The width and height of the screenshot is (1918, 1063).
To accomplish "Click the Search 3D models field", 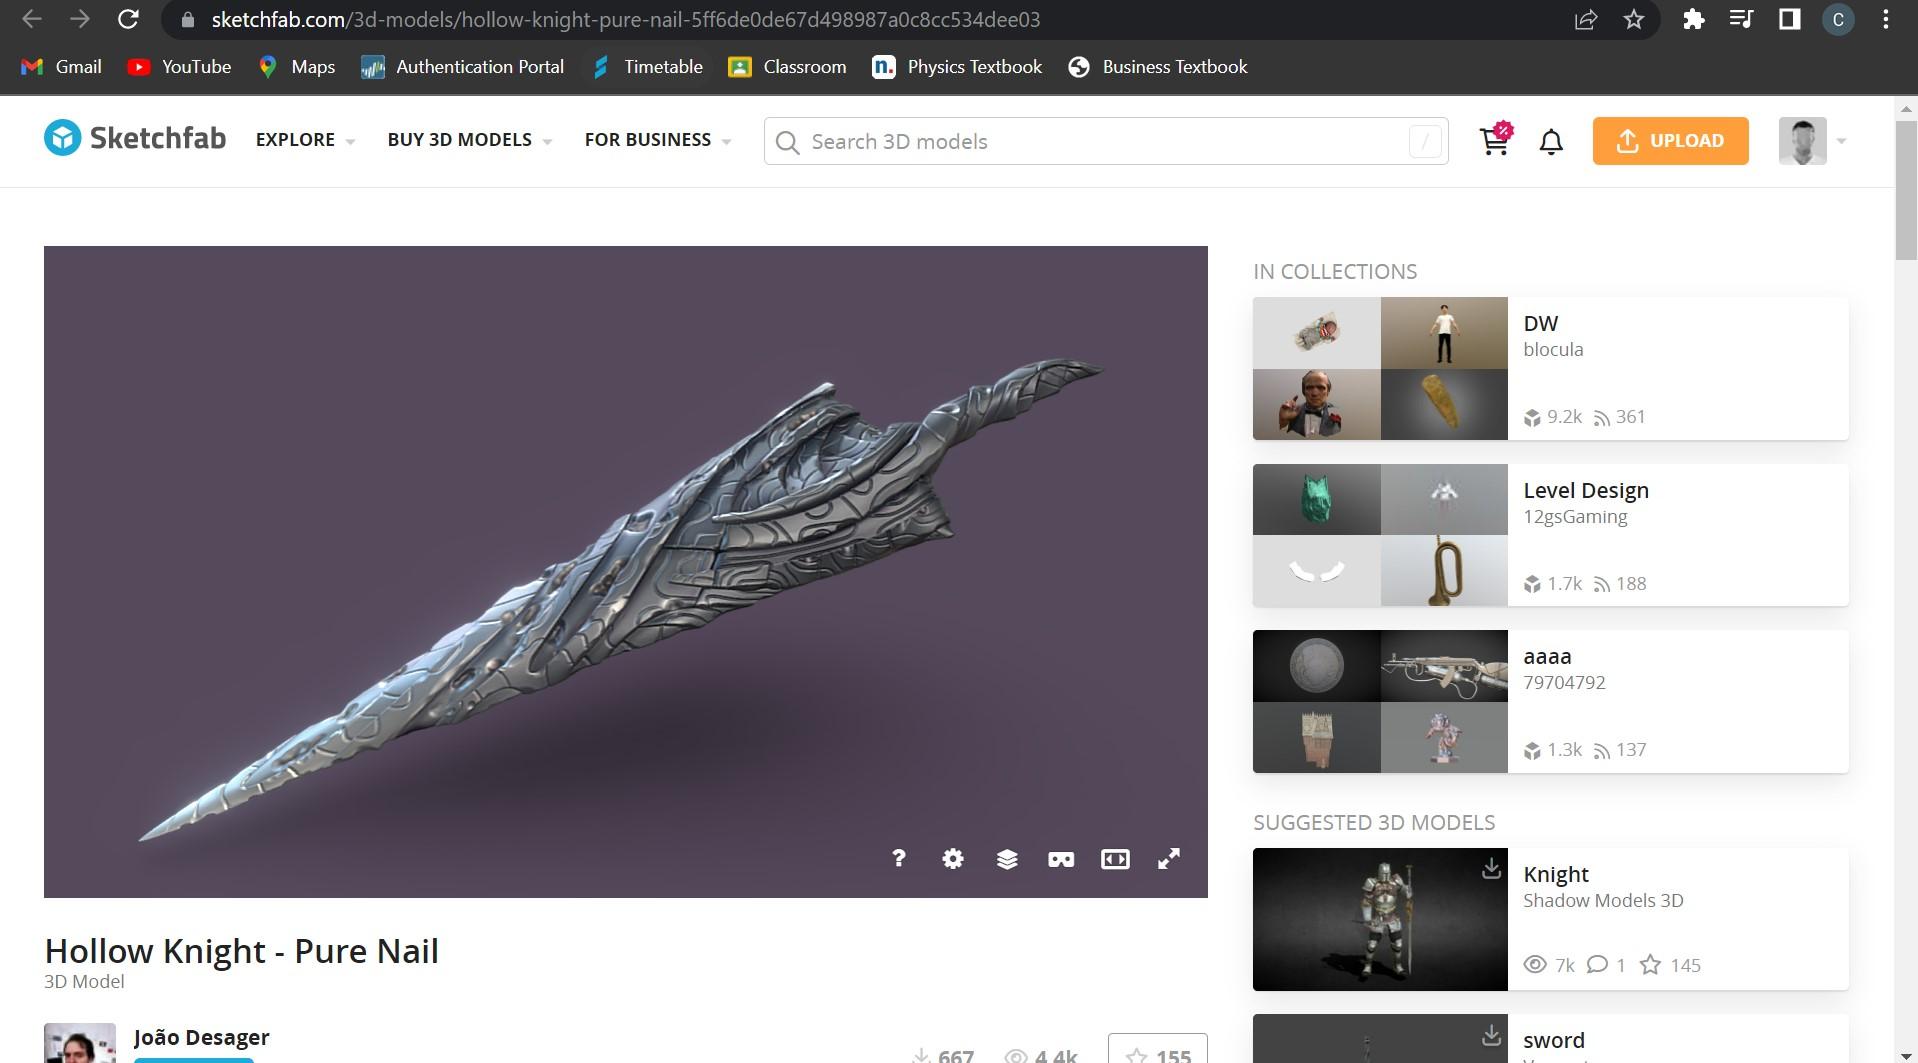I will 1050,141.
